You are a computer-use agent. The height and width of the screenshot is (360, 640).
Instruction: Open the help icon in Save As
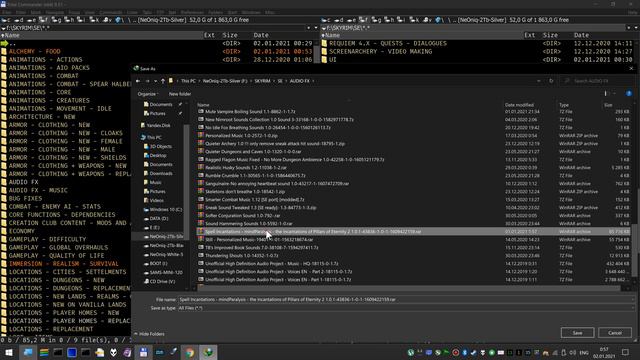629,93
